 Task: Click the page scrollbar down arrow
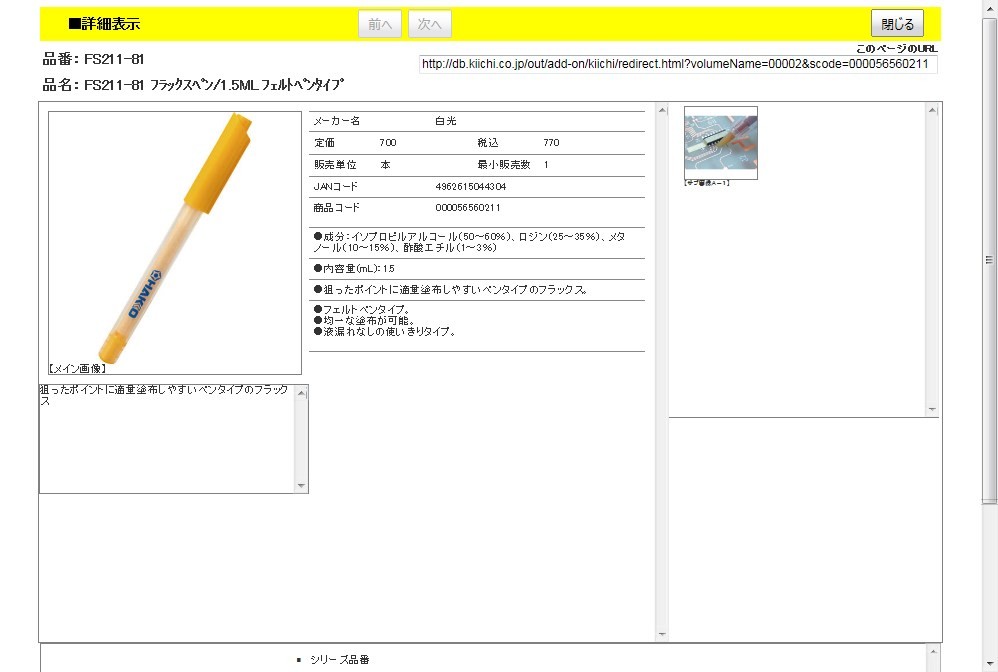[x=988, y=664]
